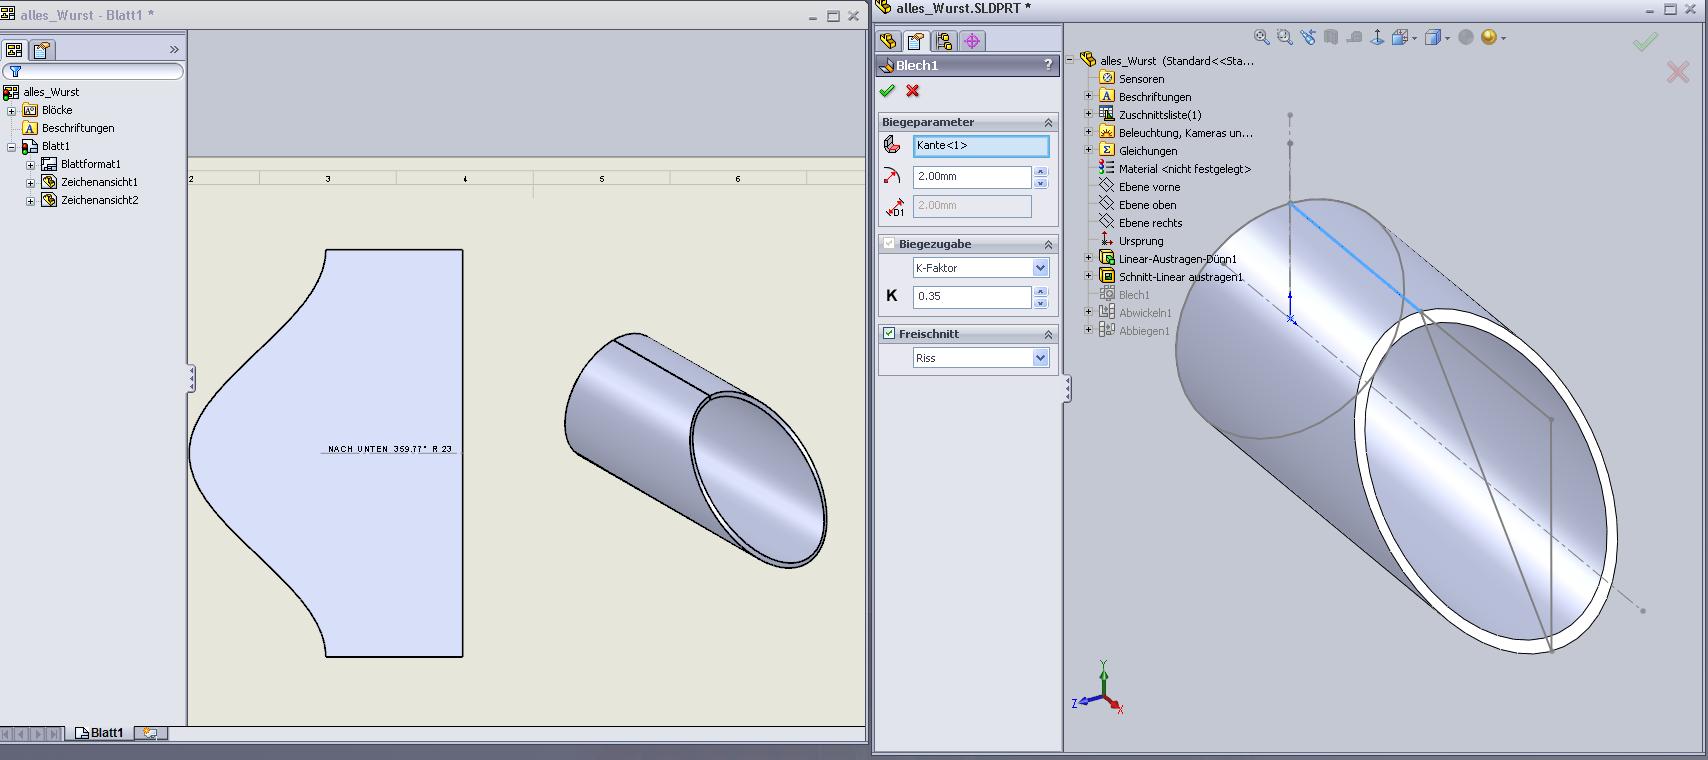The width and height of the screenshot is (1708, 760).
Task: Open drawing window FeatureManager tab icon
Action: [x=14, y=50]
